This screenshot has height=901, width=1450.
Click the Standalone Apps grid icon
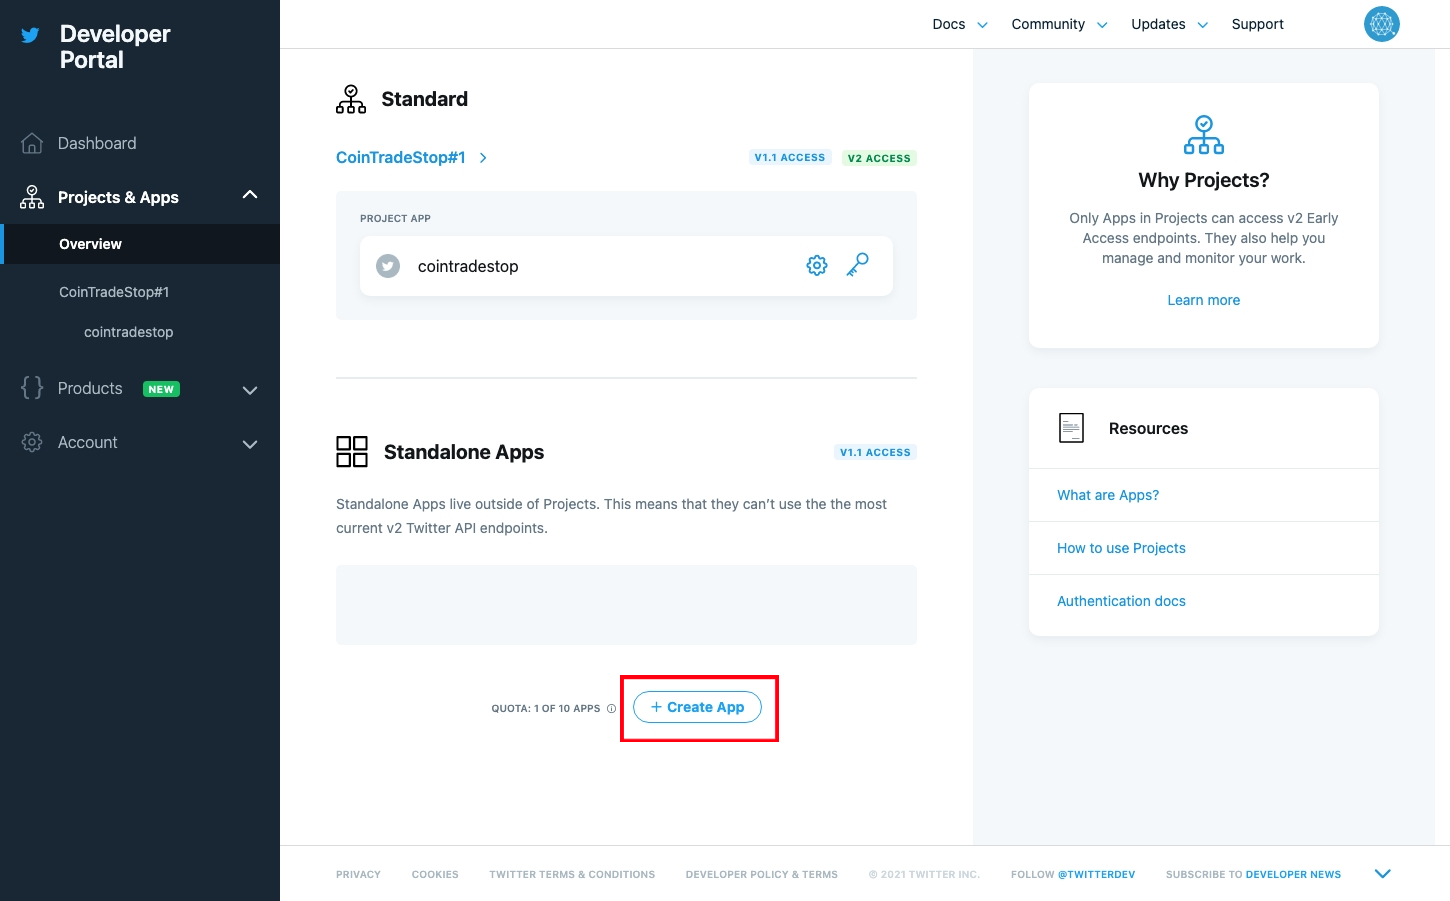click(x=352, y=452)
